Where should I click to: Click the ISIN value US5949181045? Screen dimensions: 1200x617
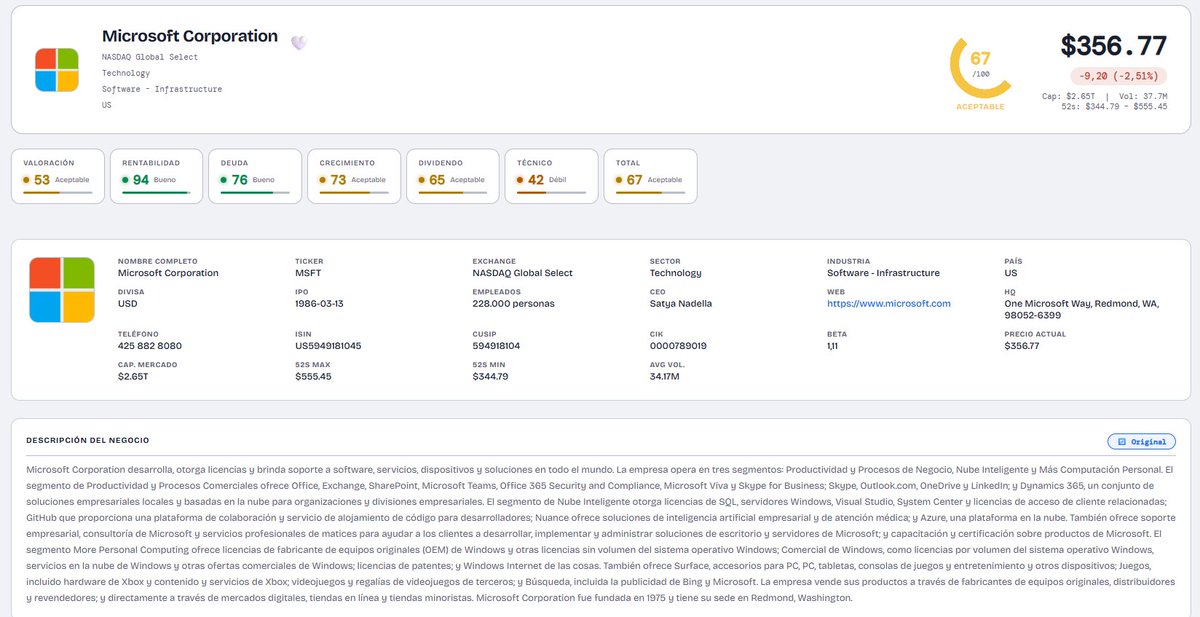tap(328, 346)
